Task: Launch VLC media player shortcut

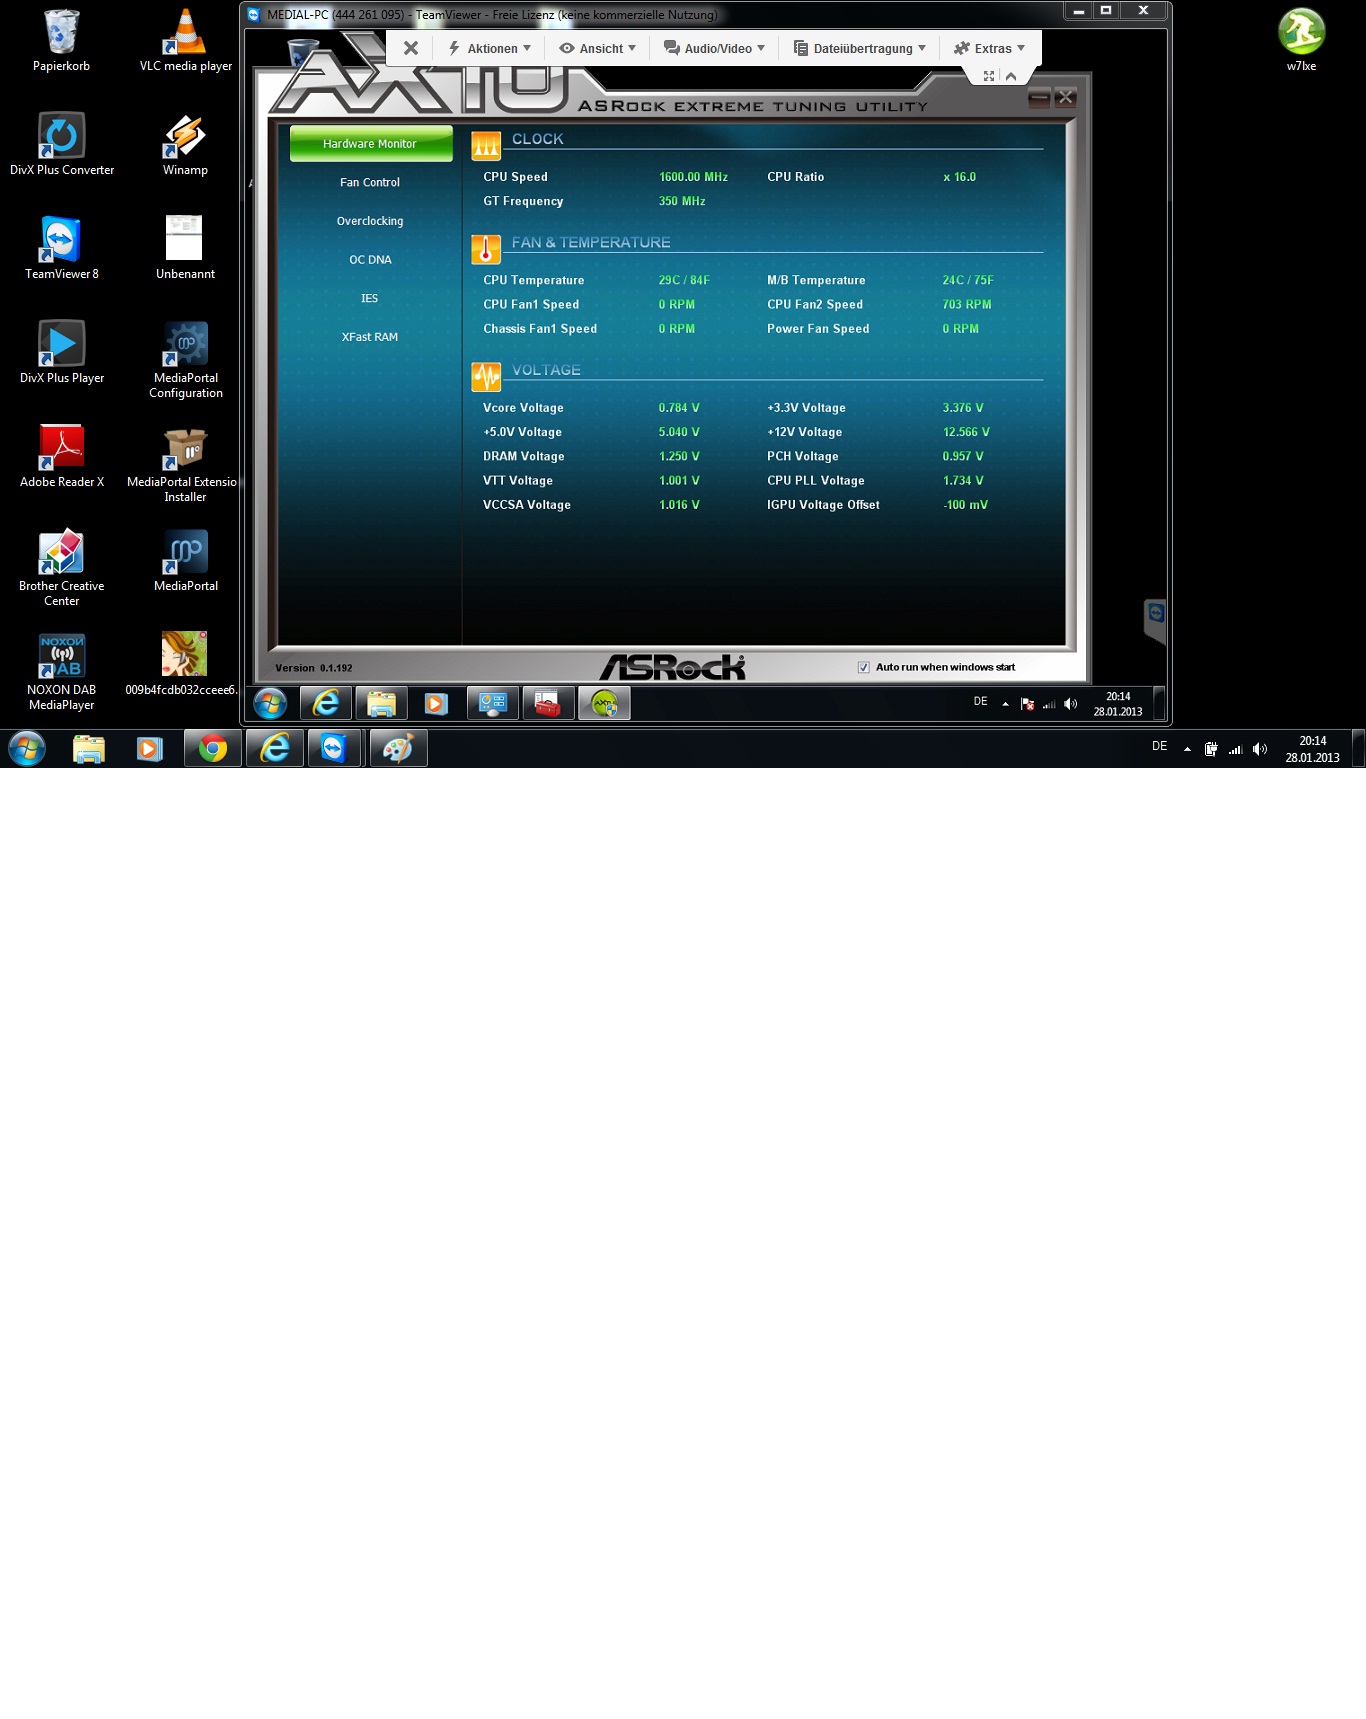Action: point(185,40)
